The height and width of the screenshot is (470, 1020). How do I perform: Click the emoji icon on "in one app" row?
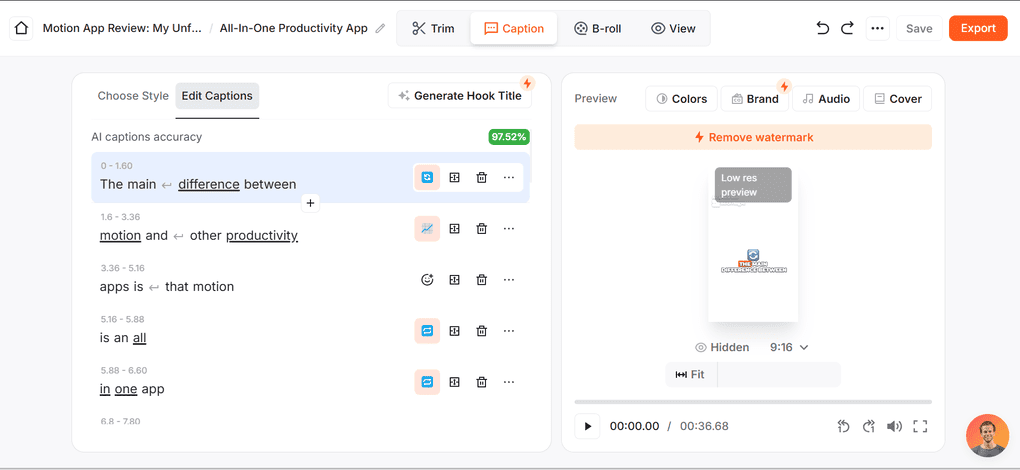(427, 382)
